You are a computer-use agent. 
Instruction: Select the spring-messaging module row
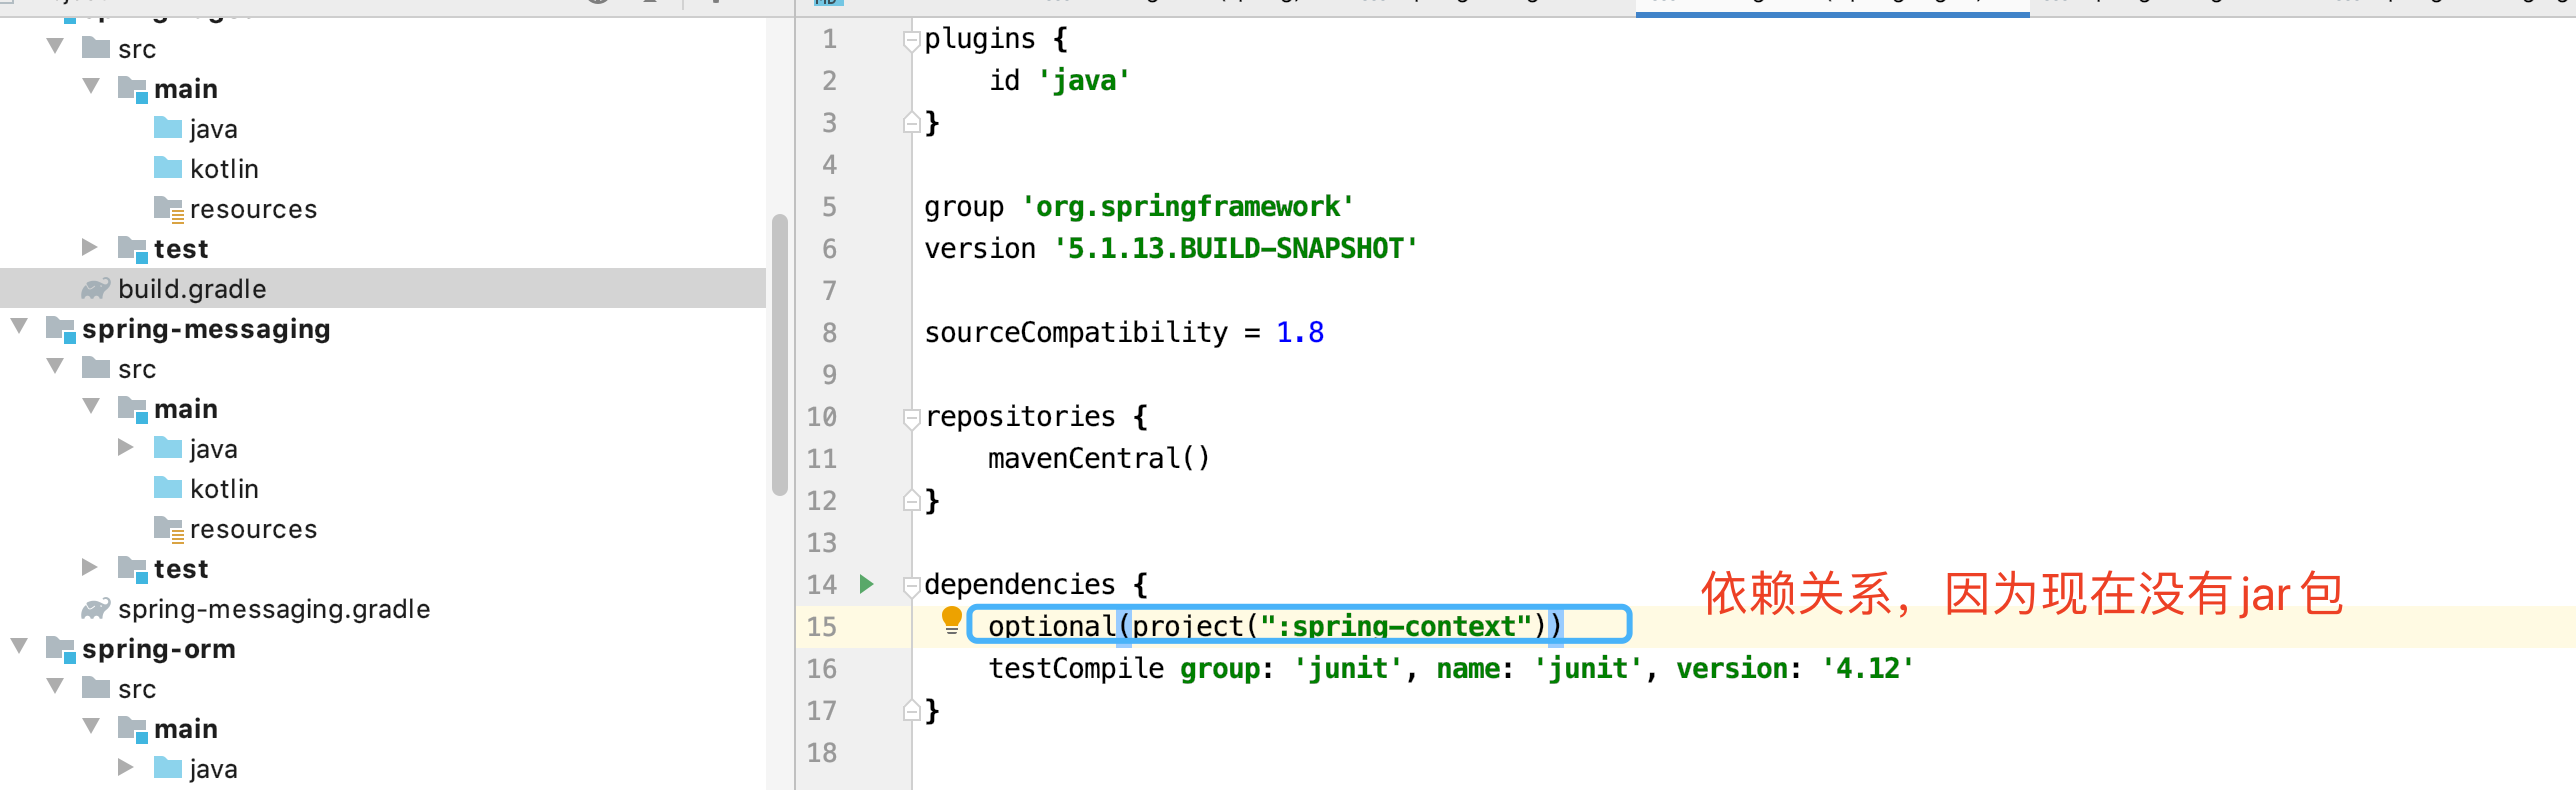coord(383,329)
